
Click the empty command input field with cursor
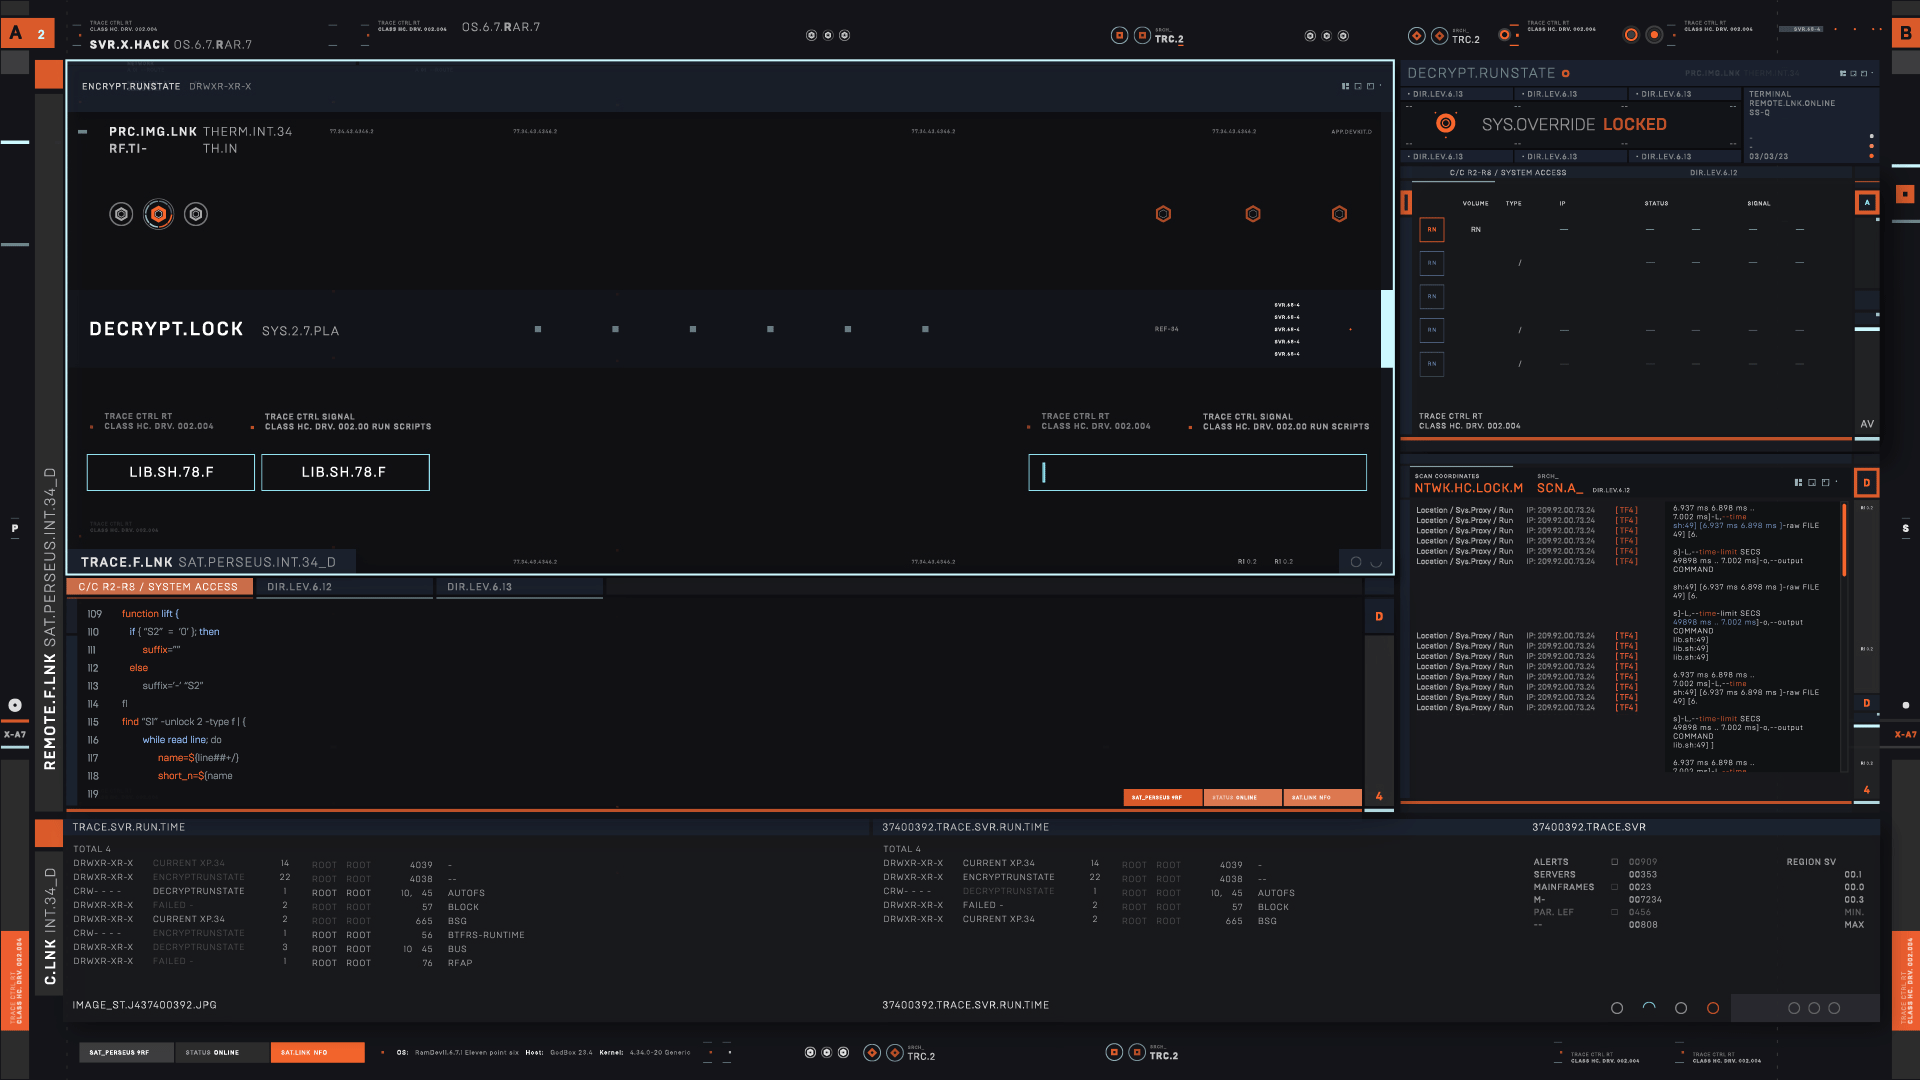pyautogui.click(x=1197, y=473)
